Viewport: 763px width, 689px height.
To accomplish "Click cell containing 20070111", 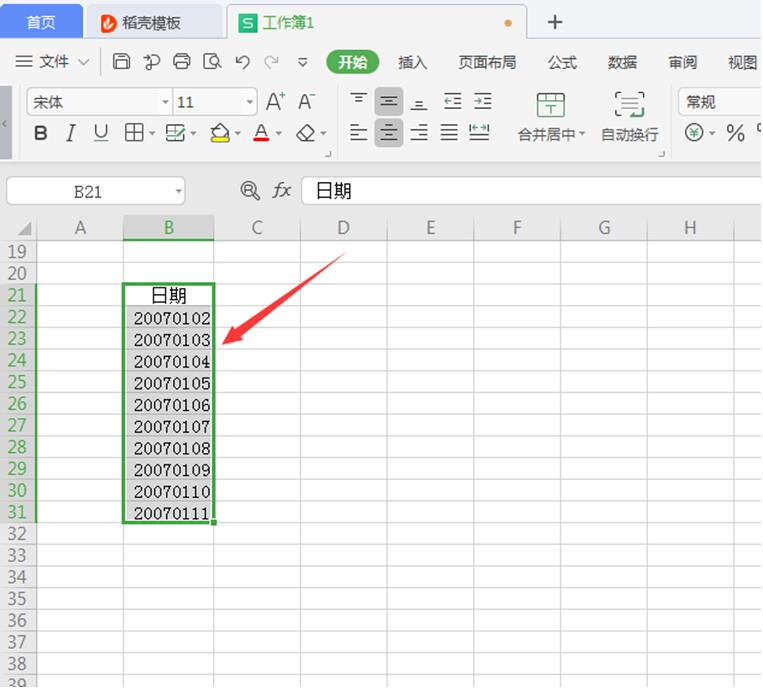I will [168, 512].
